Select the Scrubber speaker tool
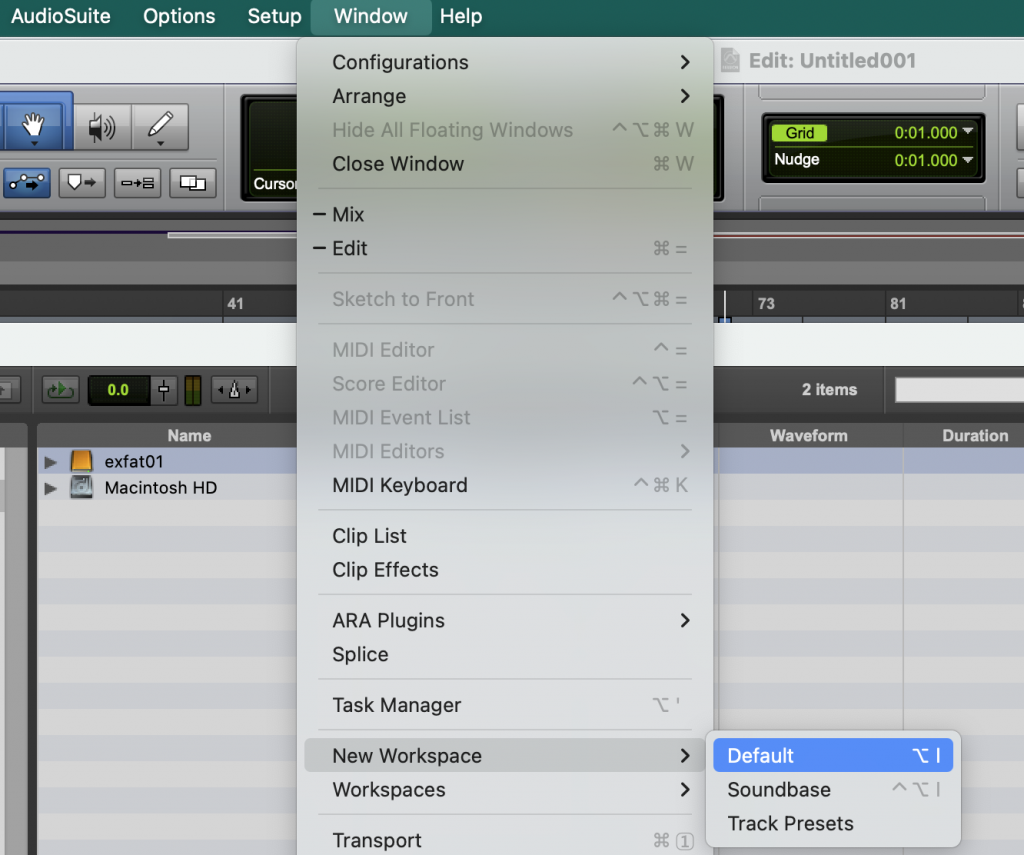 101,127
